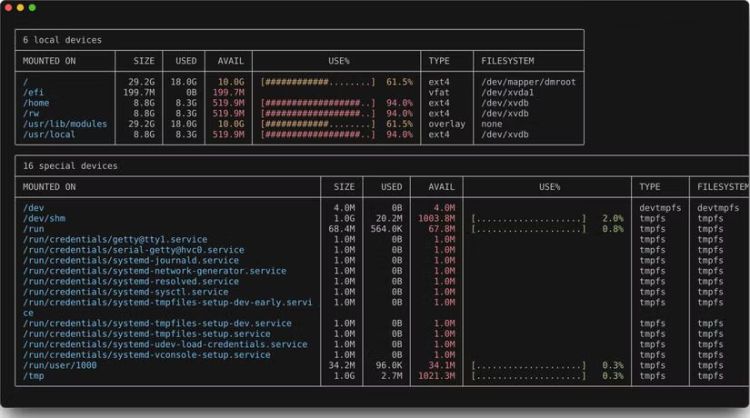
Task: Select the /usr/lib/modules mount path
Action: (64, 124)
